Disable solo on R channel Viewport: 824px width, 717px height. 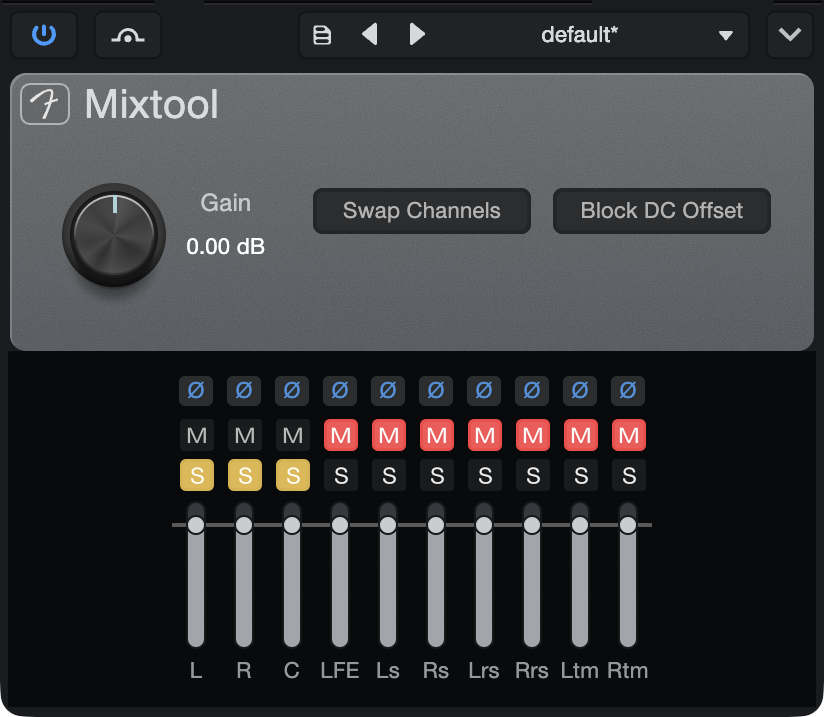tap(245, 475)
